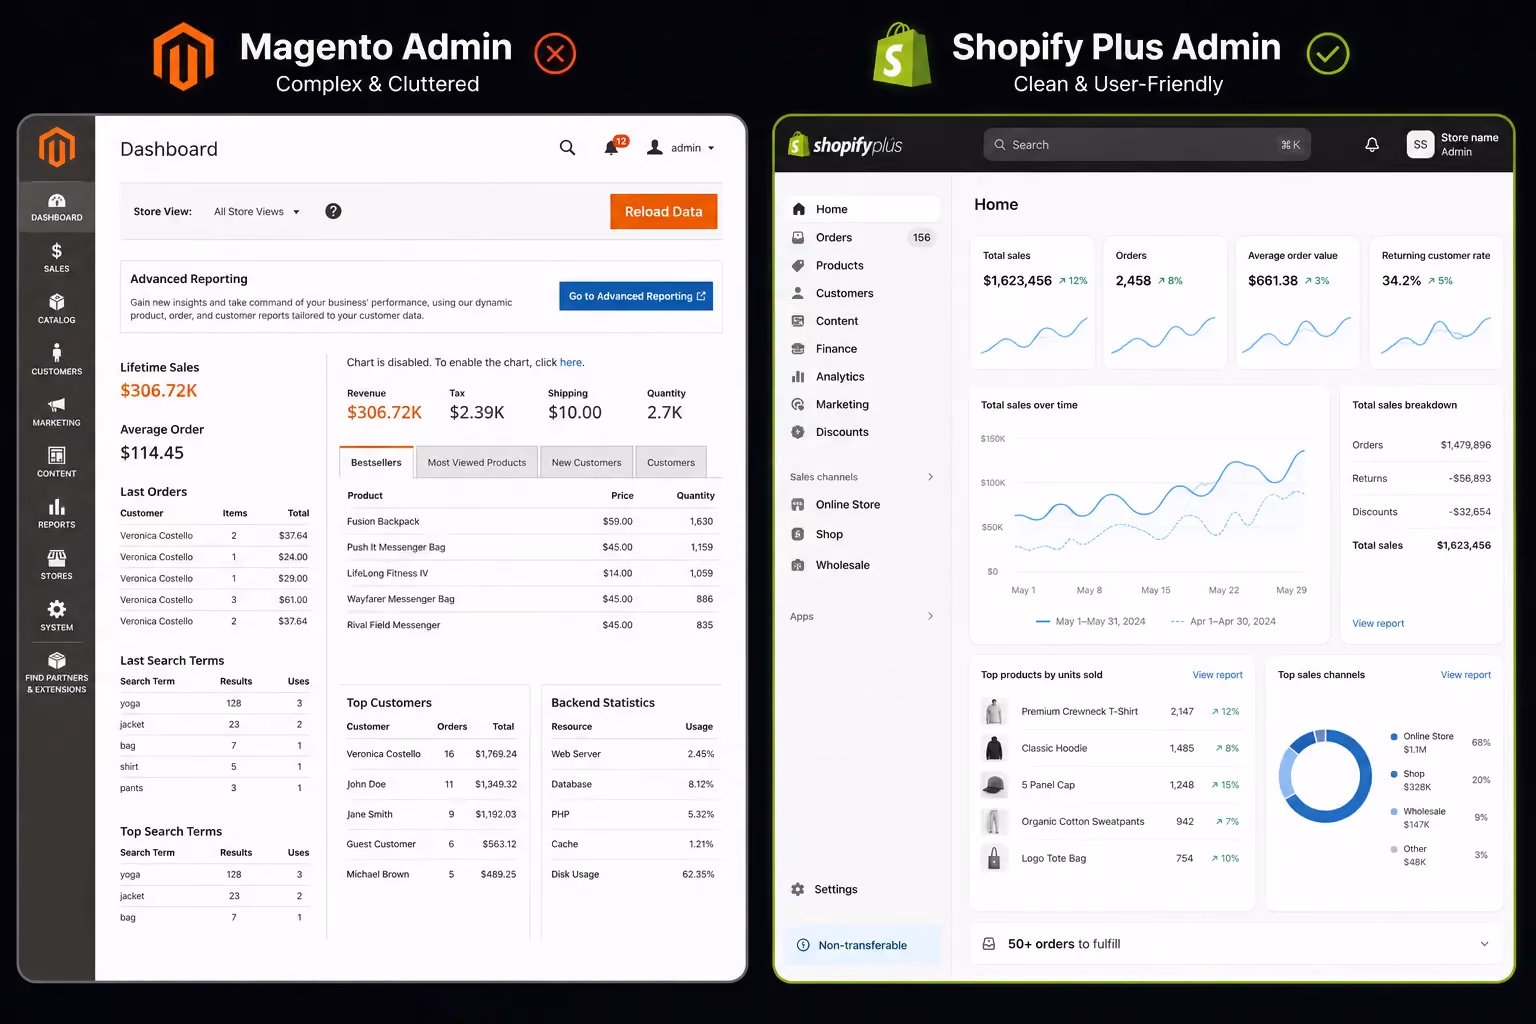
Task: Select the Classic Hoodie thumbnail
Action: click(994, 748)
